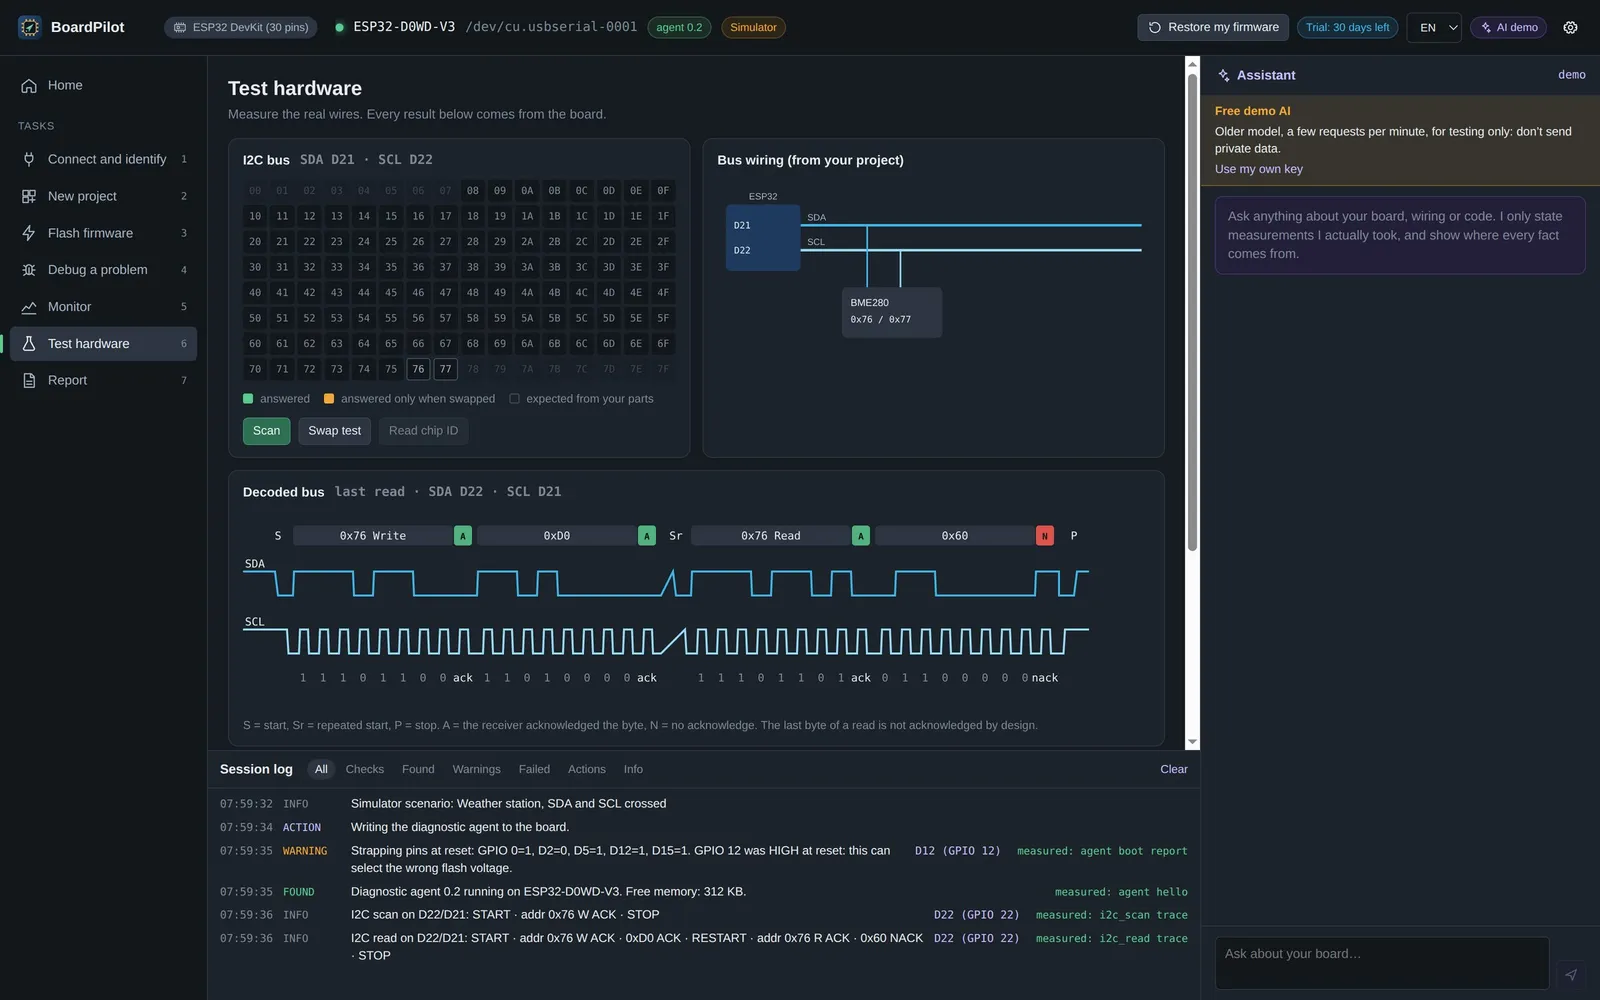1600x1000 pixels.
Task: Open the Report task
Action: pyautogui.click(x=103, y=380)
